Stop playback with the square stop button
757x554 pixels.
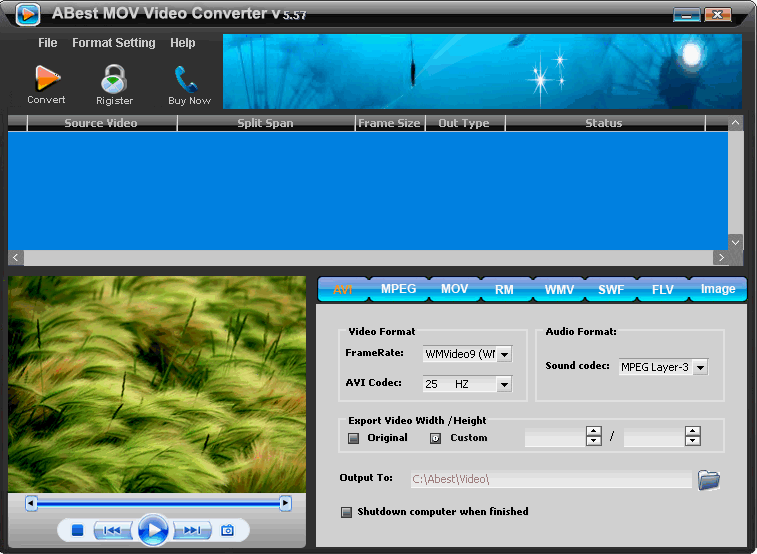tap(77, 530)
